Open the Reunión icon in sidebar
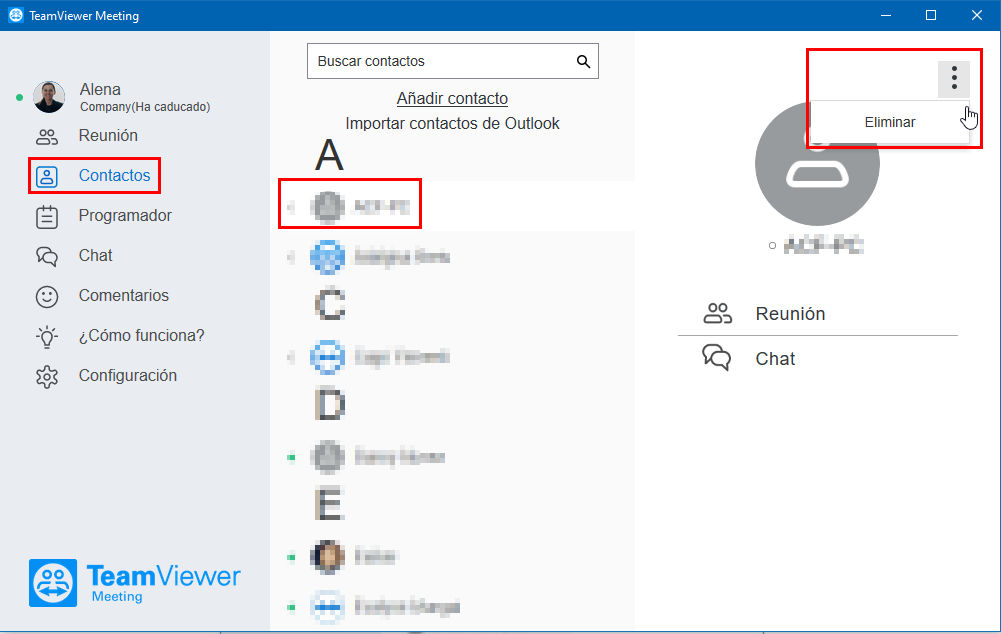1001x634 pixels. (x=47, y=136)
